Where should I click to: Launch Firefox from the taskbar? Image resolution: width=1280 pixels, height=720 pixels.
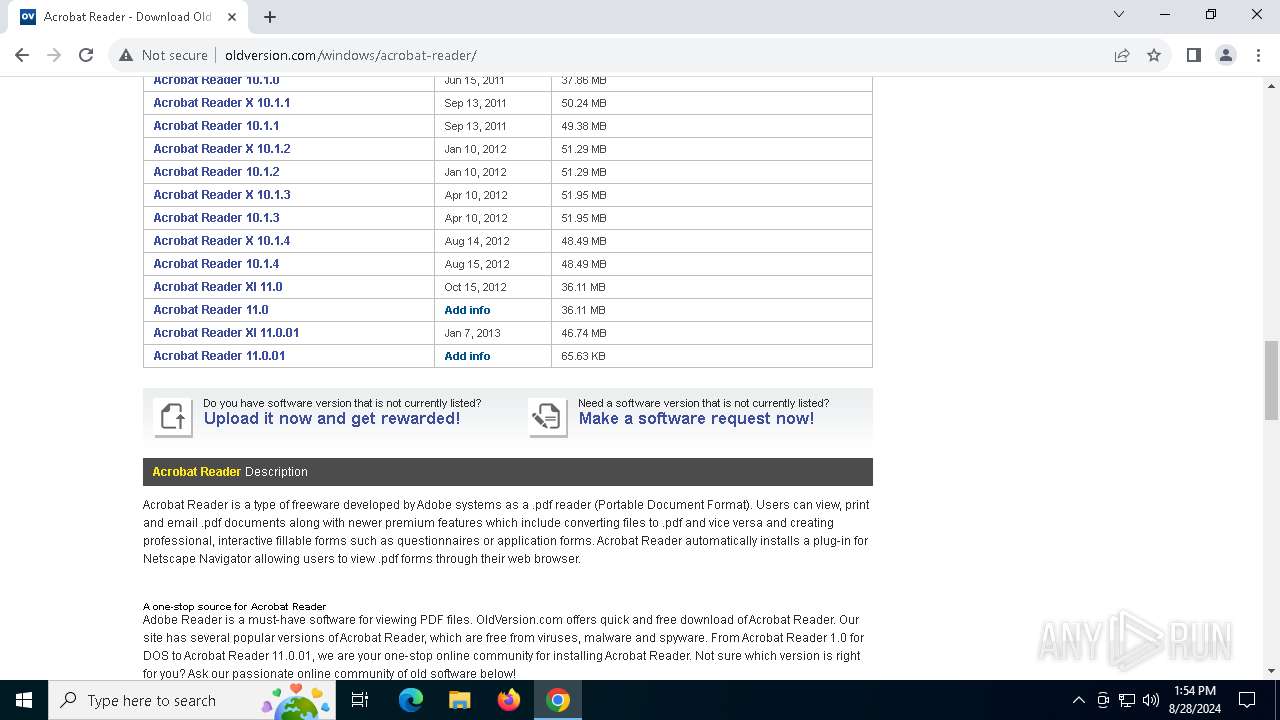[x=509, y=700]
